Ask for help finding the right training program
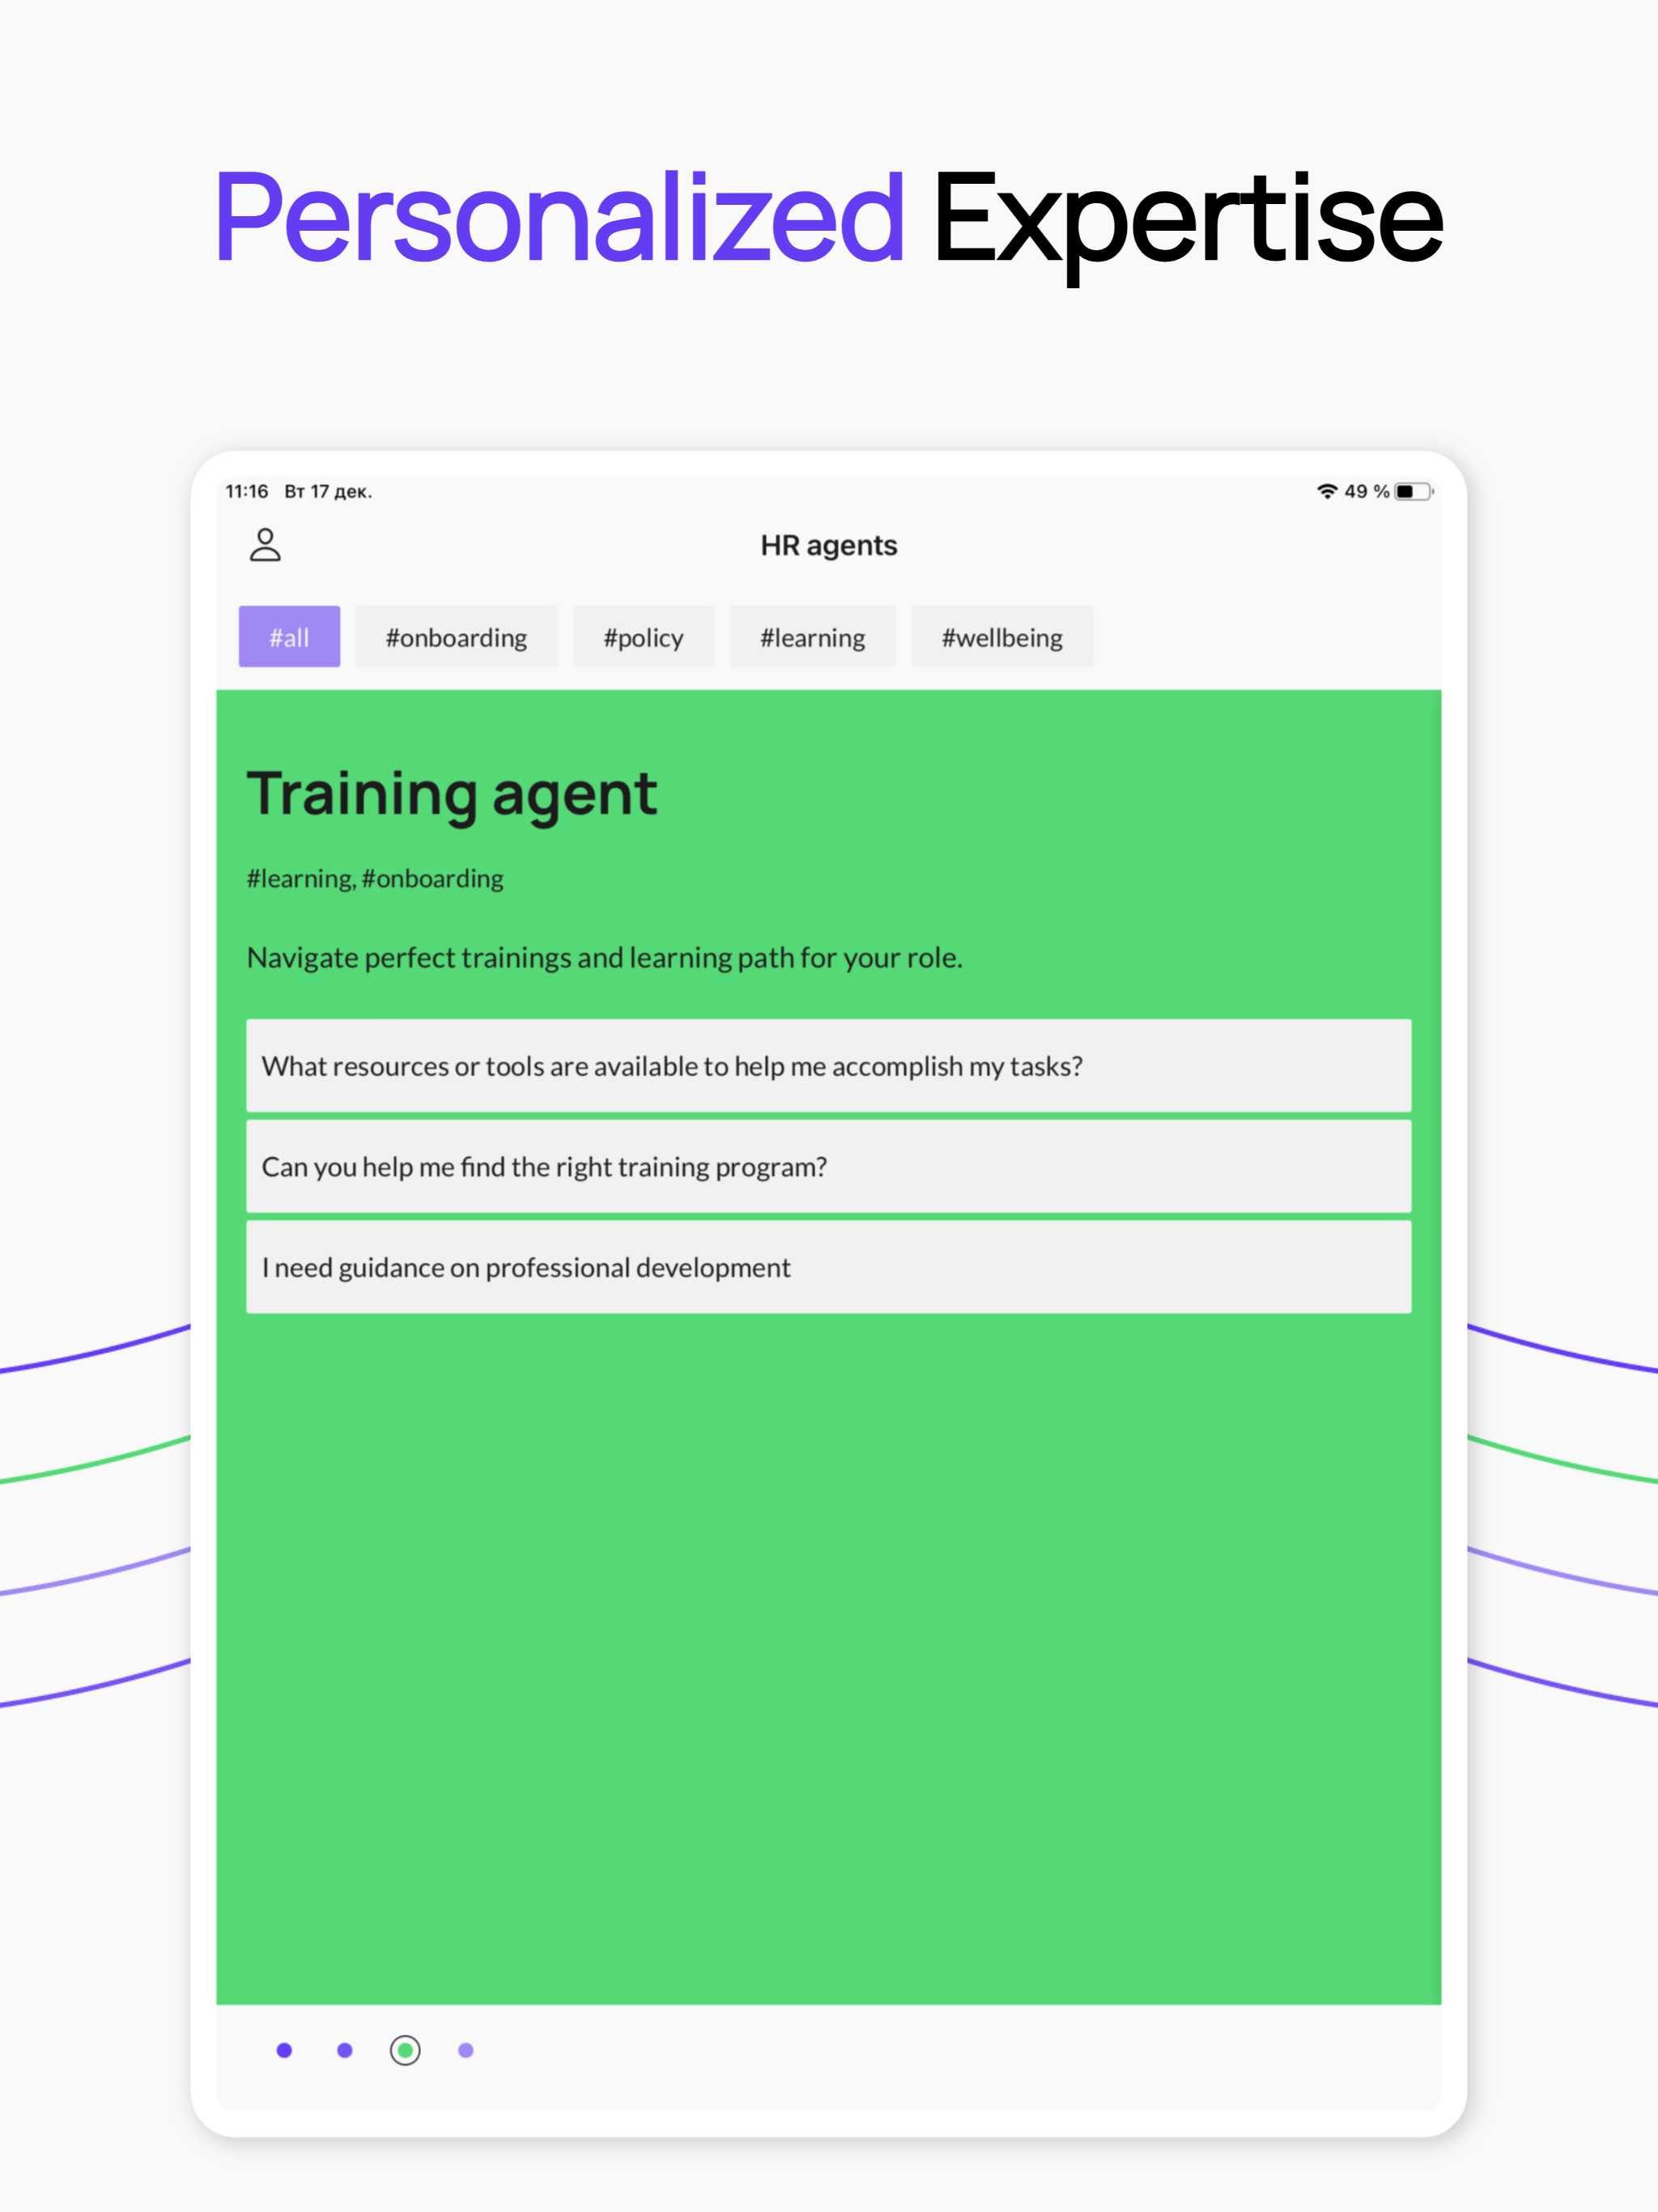The width and height of the screenshot is (1658, 2212). coord(829,1166)
